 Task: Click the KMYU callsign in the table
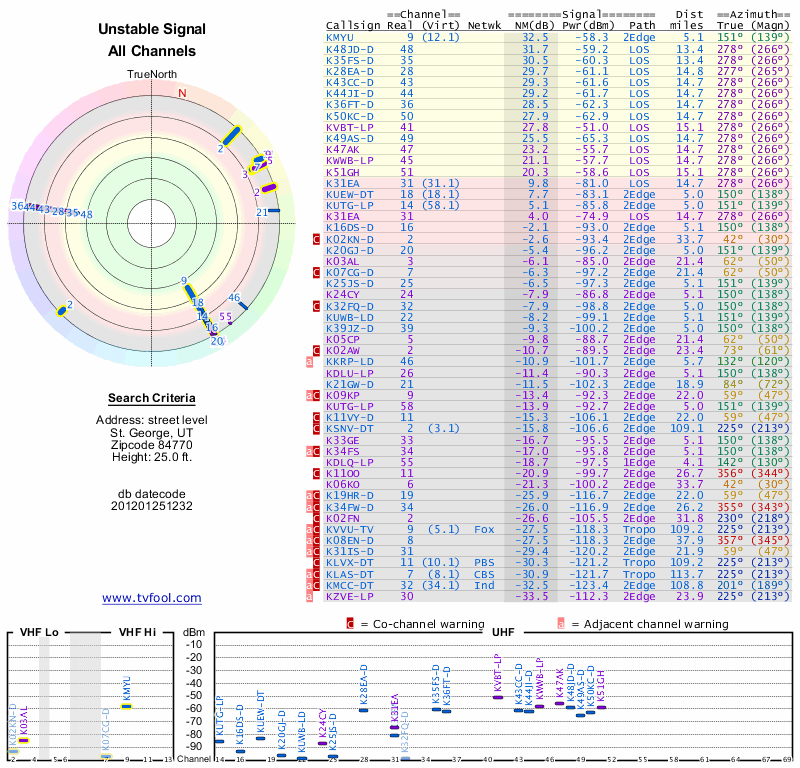(339, 37)
